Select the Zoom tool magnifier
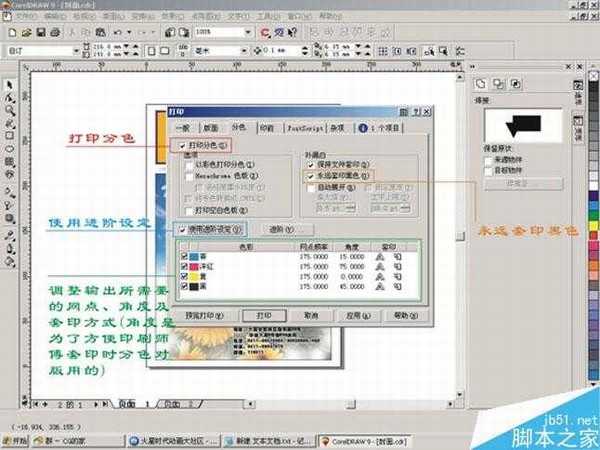 10,111
